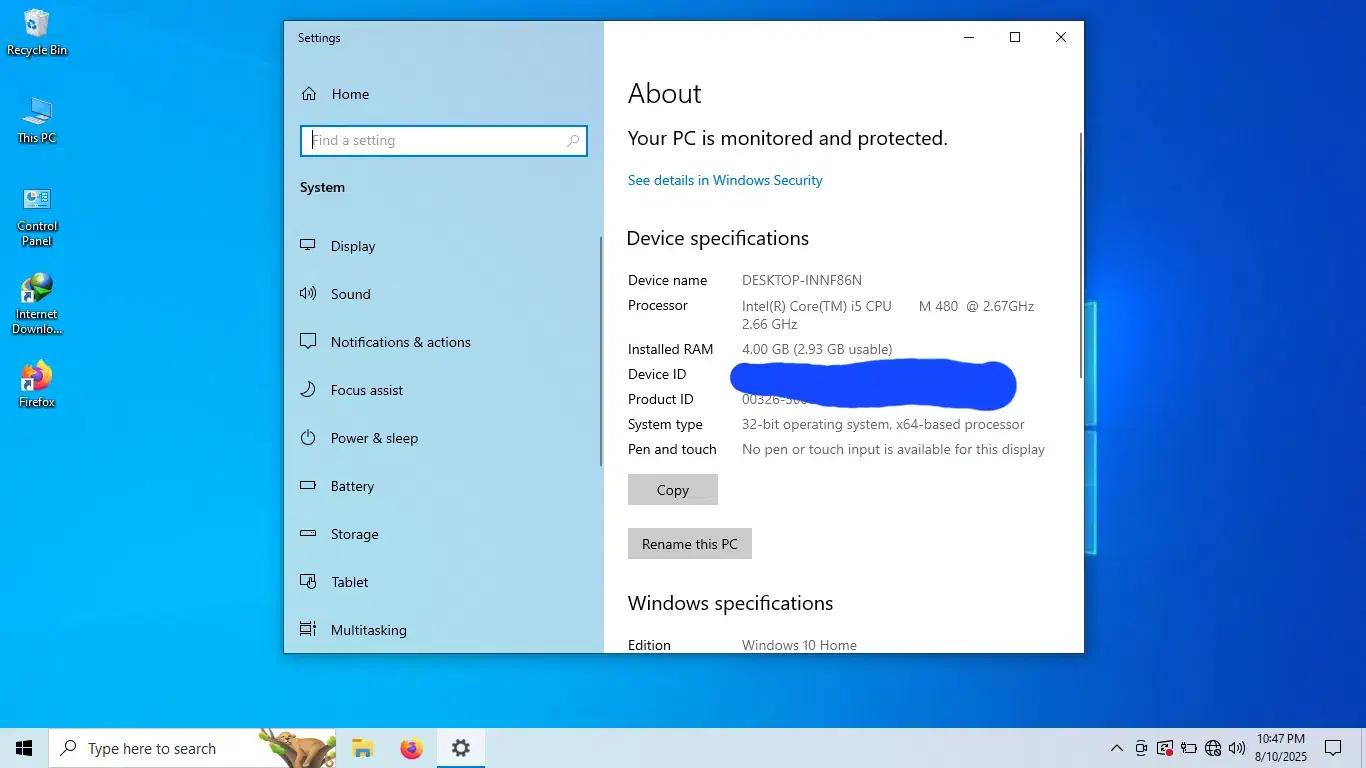
Task: Open Notifications & actions settings
Action: click(400, 342)
